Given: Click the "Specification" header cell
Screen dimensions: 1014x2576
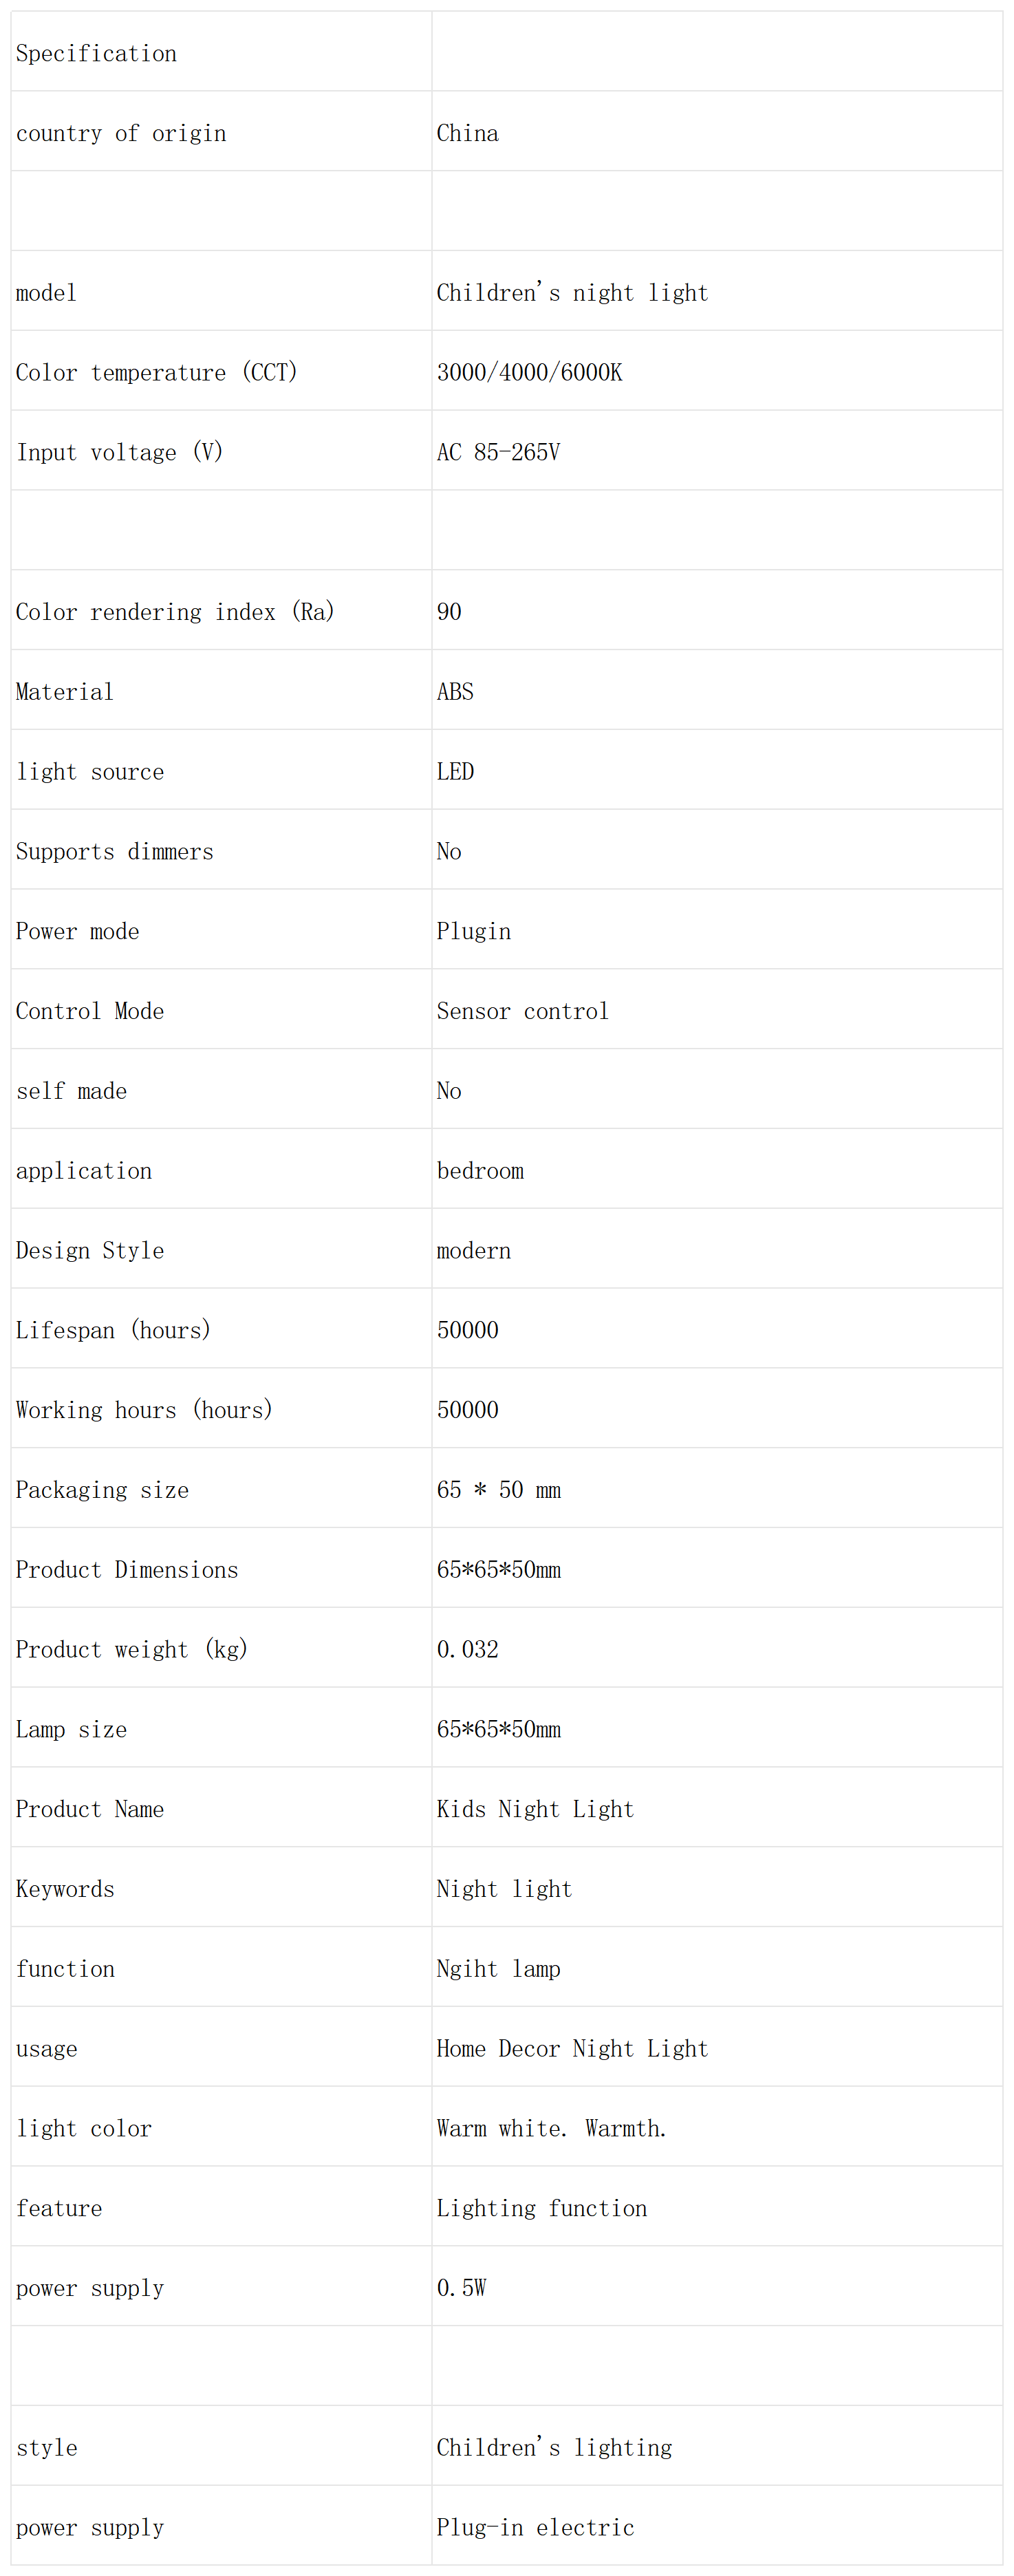Looking at the screenshot, I should [x=96, y=53].
